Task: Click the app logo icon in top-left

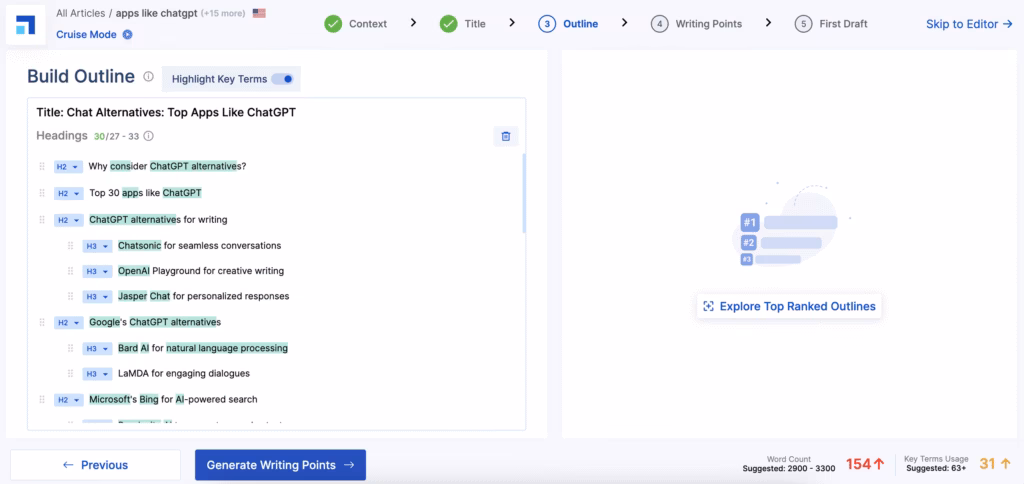Action: pos(25,24)
